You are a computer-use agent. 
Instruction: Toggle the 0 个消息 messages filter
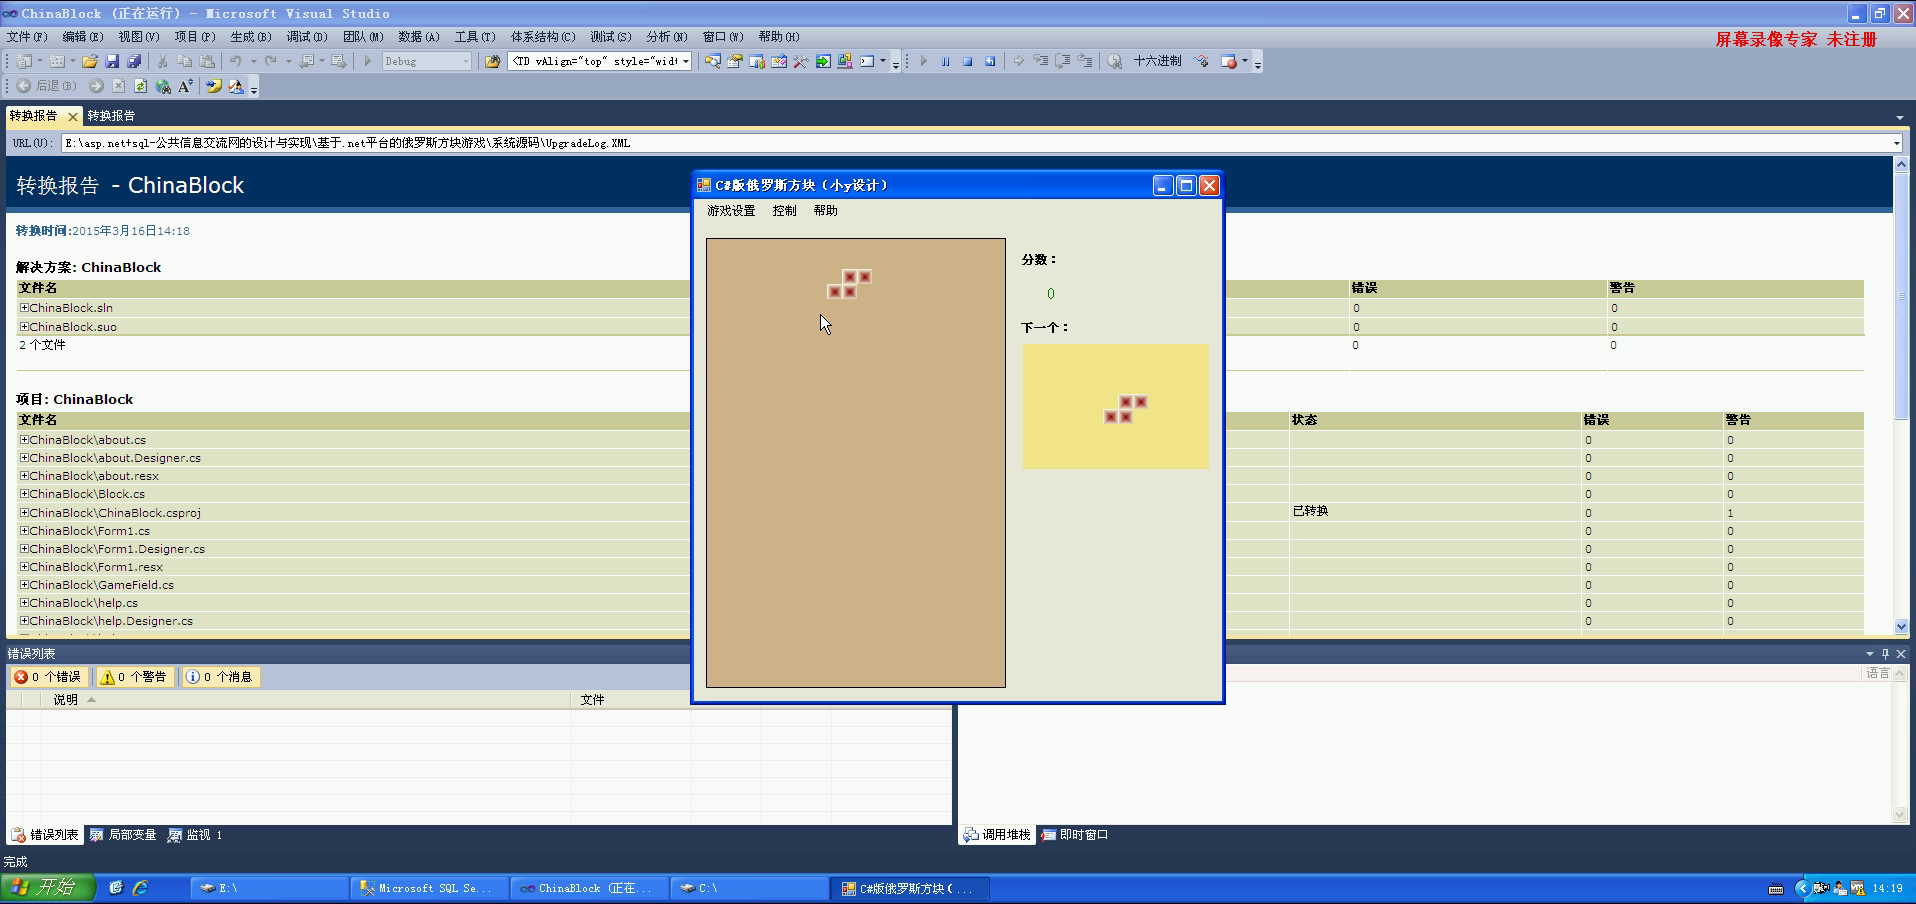(x=220, y=677)
